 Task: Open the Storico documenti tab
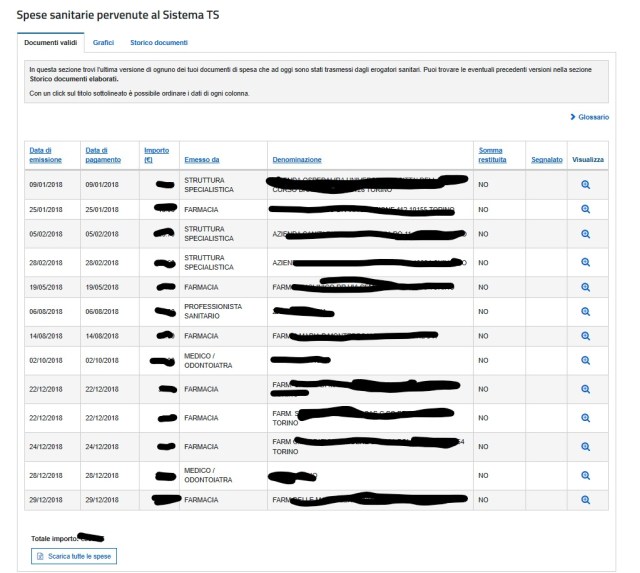(159, 43)
